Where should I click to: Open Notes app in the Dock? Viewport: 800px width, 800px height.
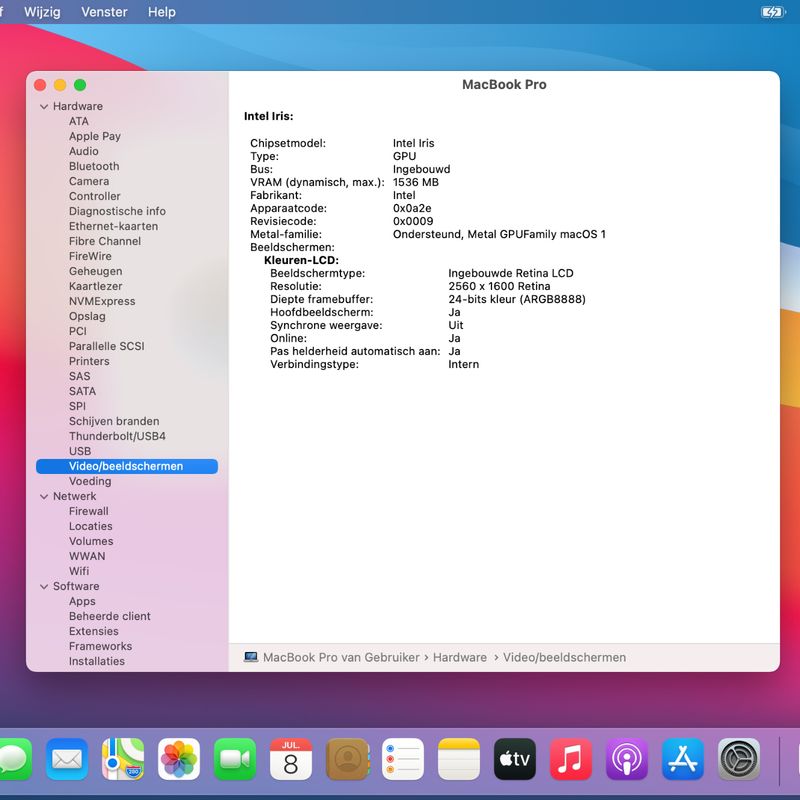coord(459,759)
